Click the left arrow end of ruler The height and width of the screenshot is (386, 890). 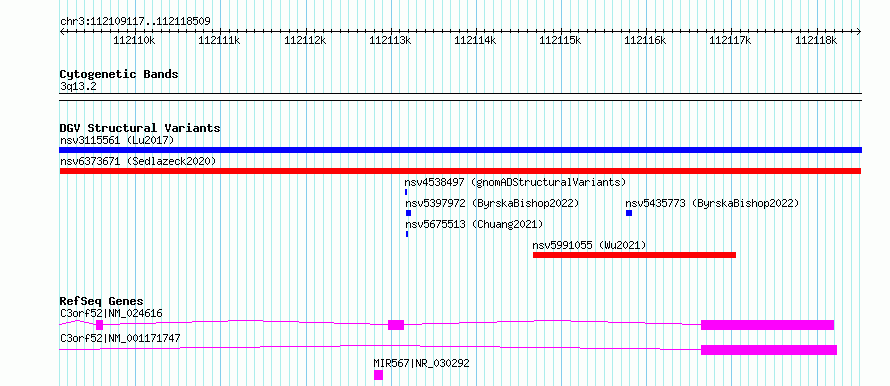[62, 32]
